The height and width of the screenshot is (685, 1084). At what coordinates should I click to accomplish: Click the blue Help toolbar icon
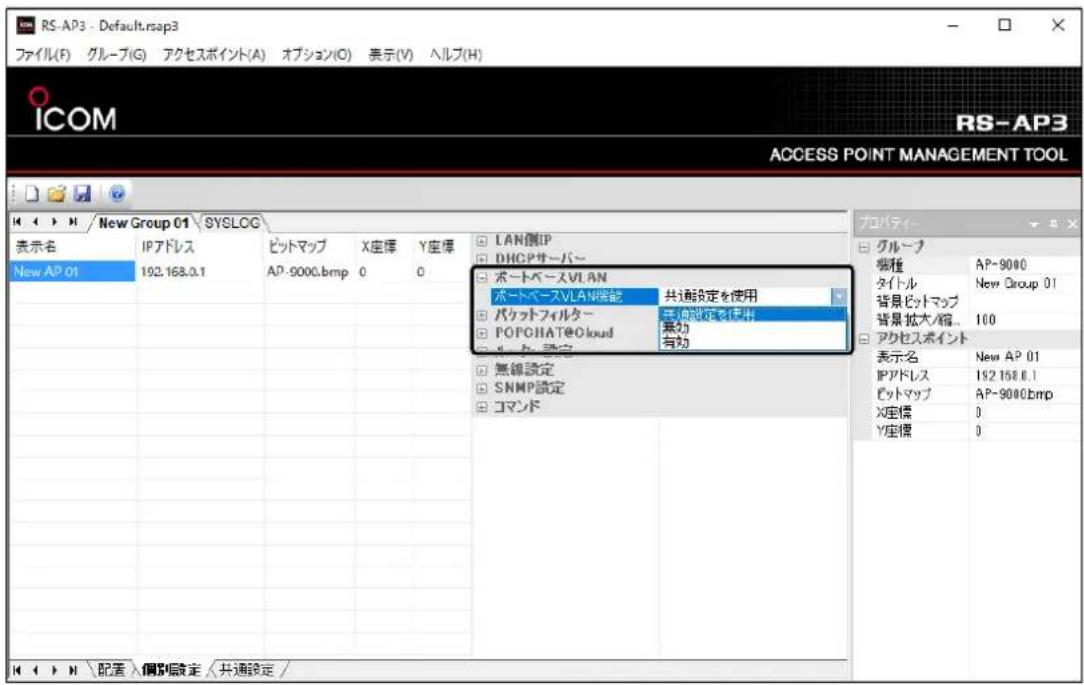[x=117, y=194]
